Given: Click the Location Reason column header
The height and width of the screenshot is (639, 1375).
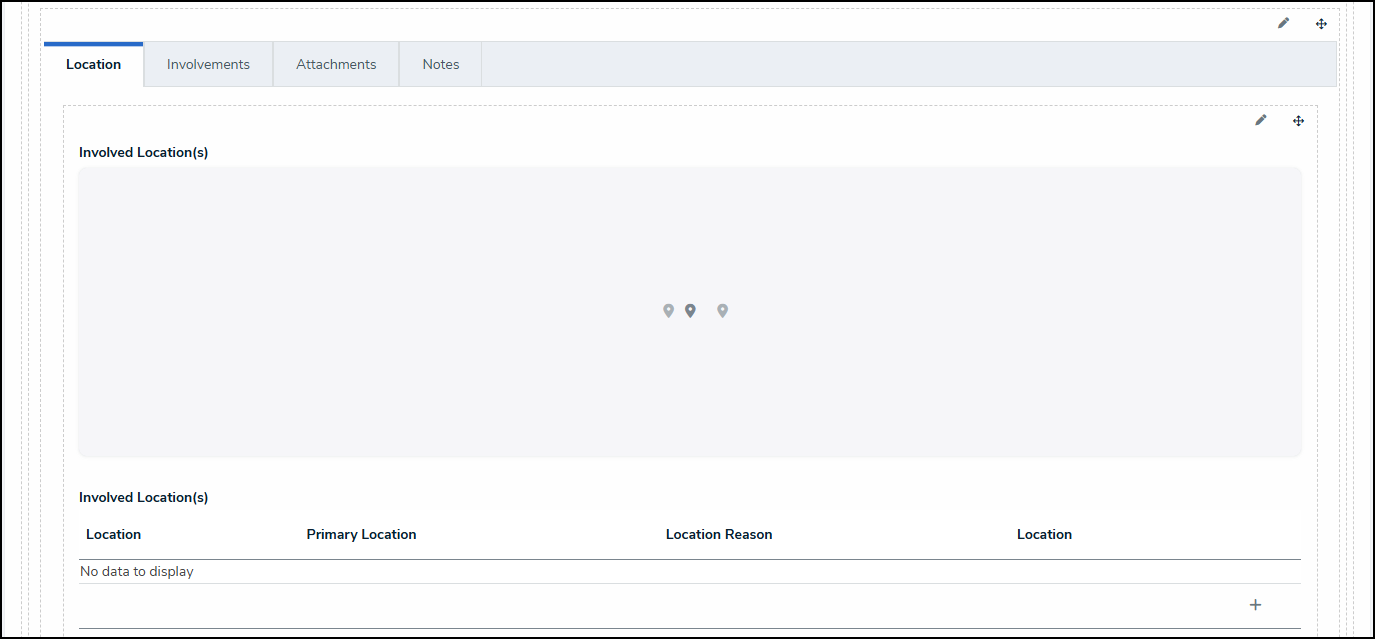Looking at the screenshot, I should click(719, 534).
